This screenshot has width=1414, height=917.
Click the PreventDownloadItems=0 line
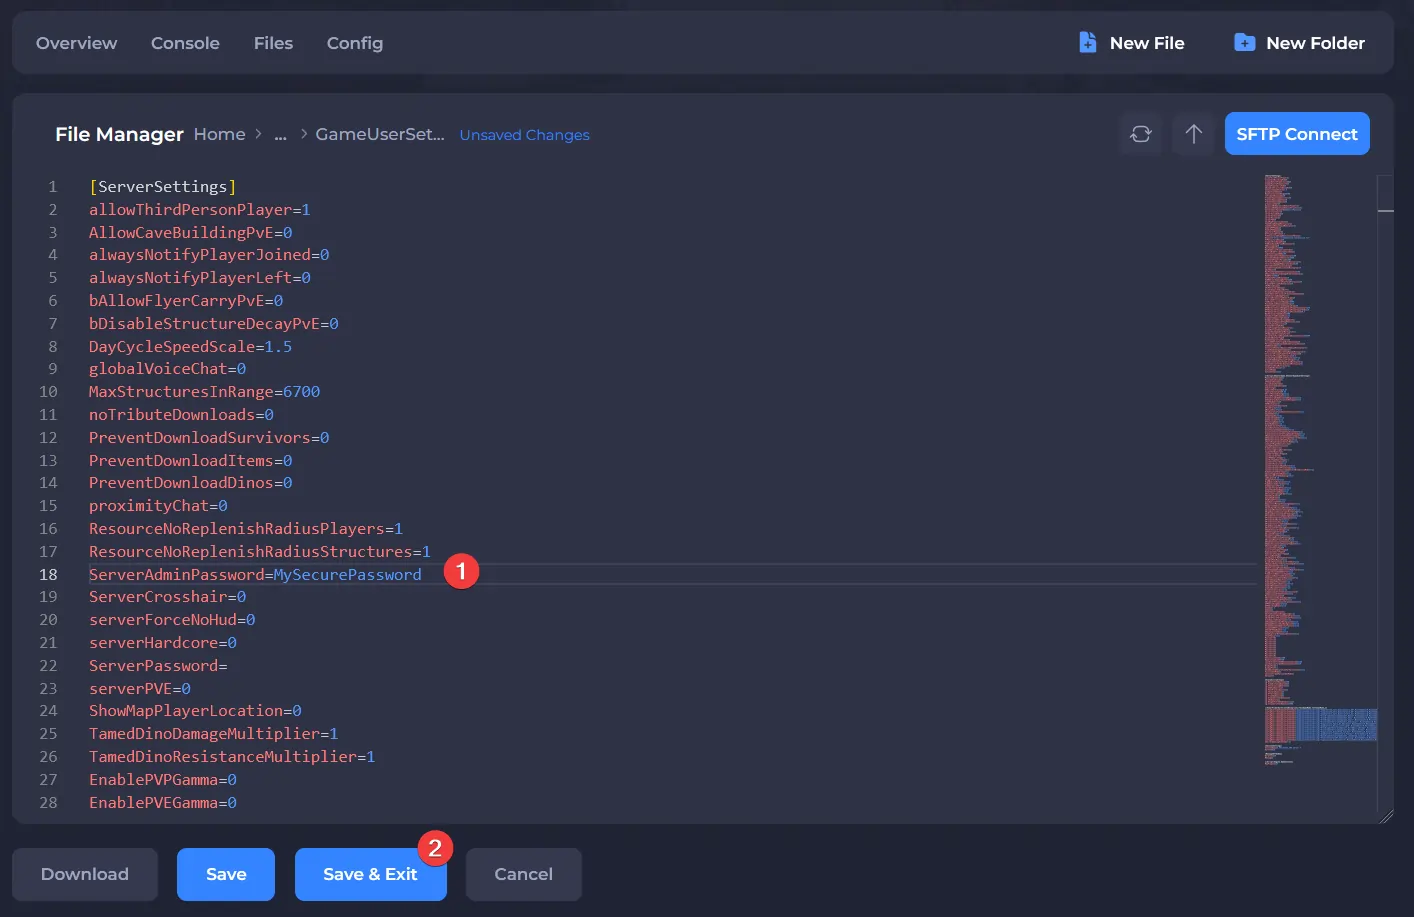click(x=190, y=461)
